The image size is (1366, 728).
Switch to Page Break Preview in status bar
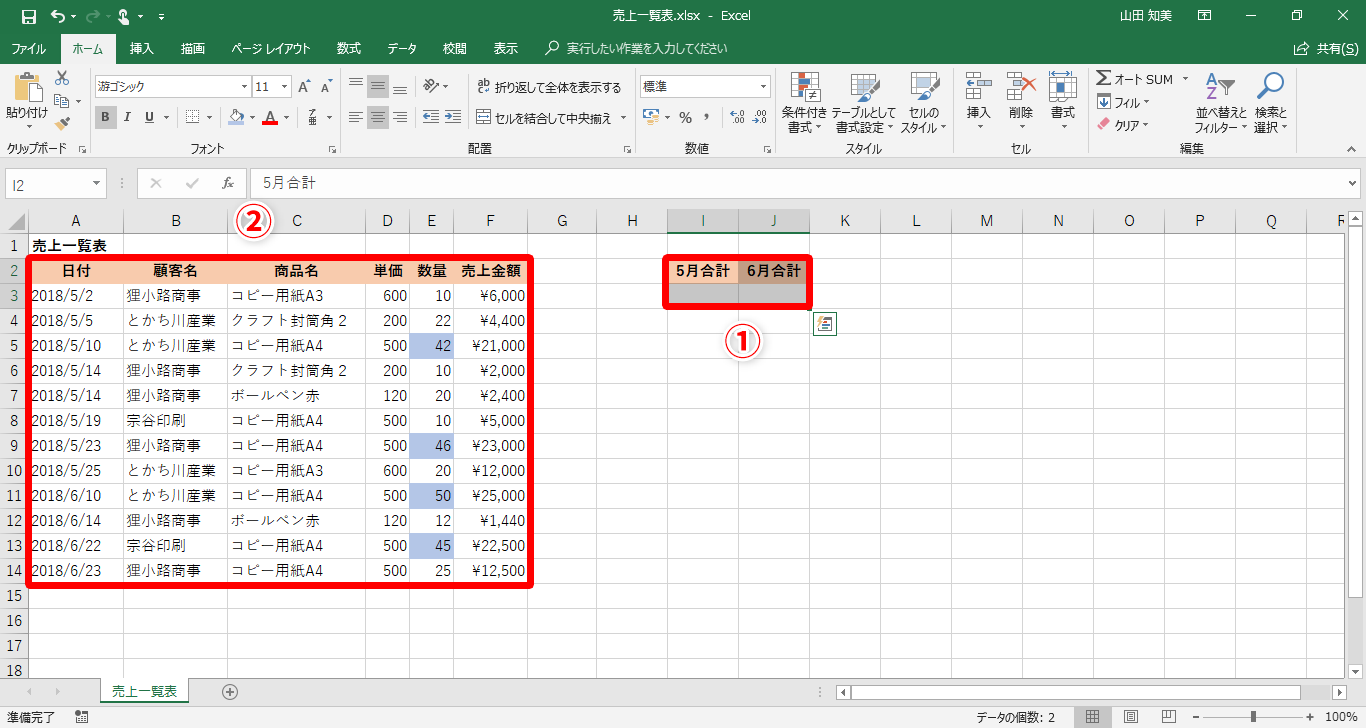point(1169,716)
